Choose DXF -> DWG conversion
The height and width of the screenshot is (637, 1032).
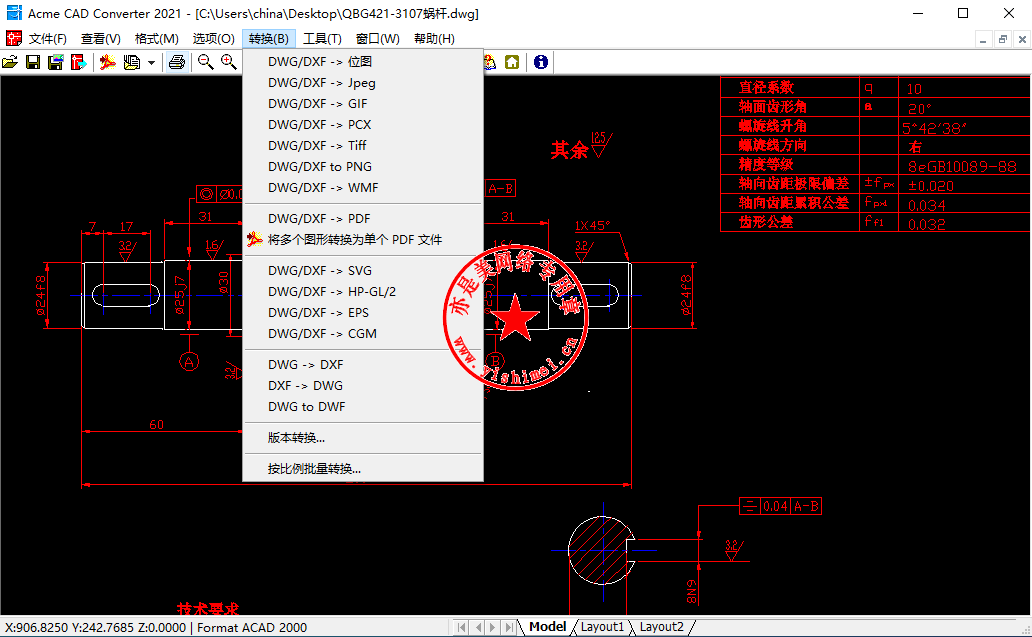363,386
